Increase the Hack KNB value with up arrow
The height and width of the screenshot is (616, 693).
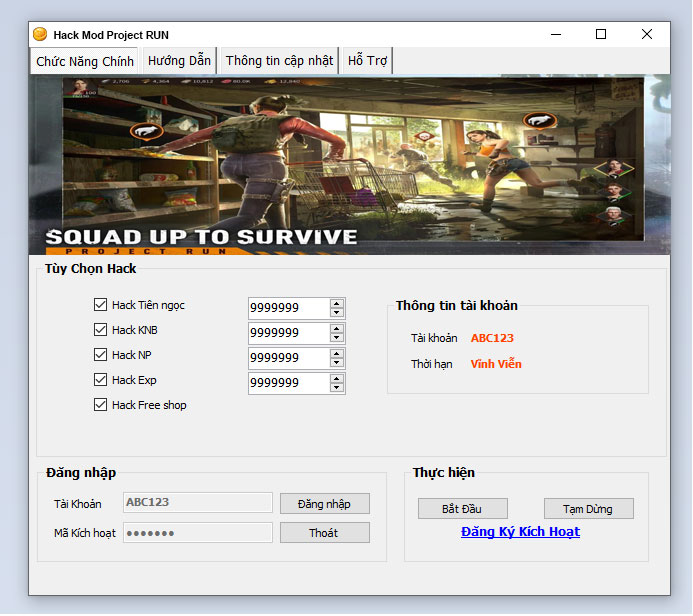pyautogui.click(x=337, y=329)
